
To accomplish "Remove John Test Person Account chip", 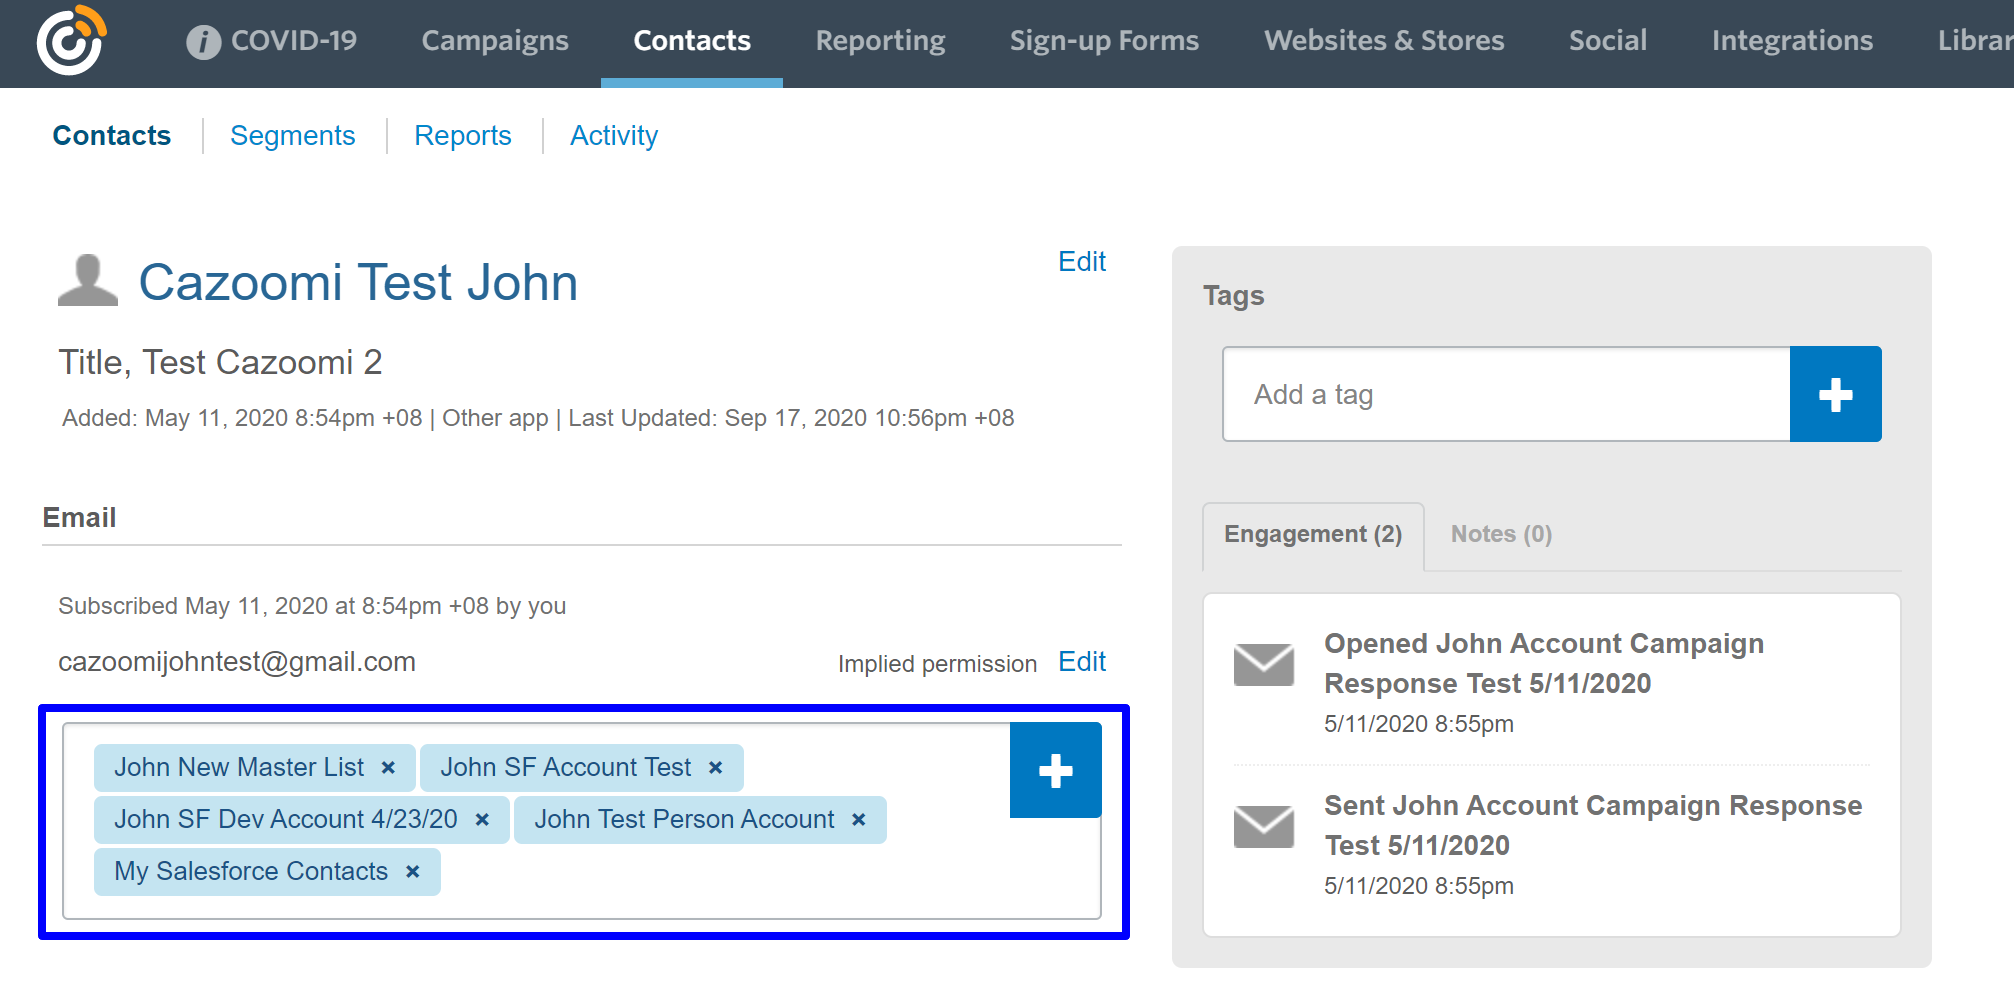I will coord(858,820).
